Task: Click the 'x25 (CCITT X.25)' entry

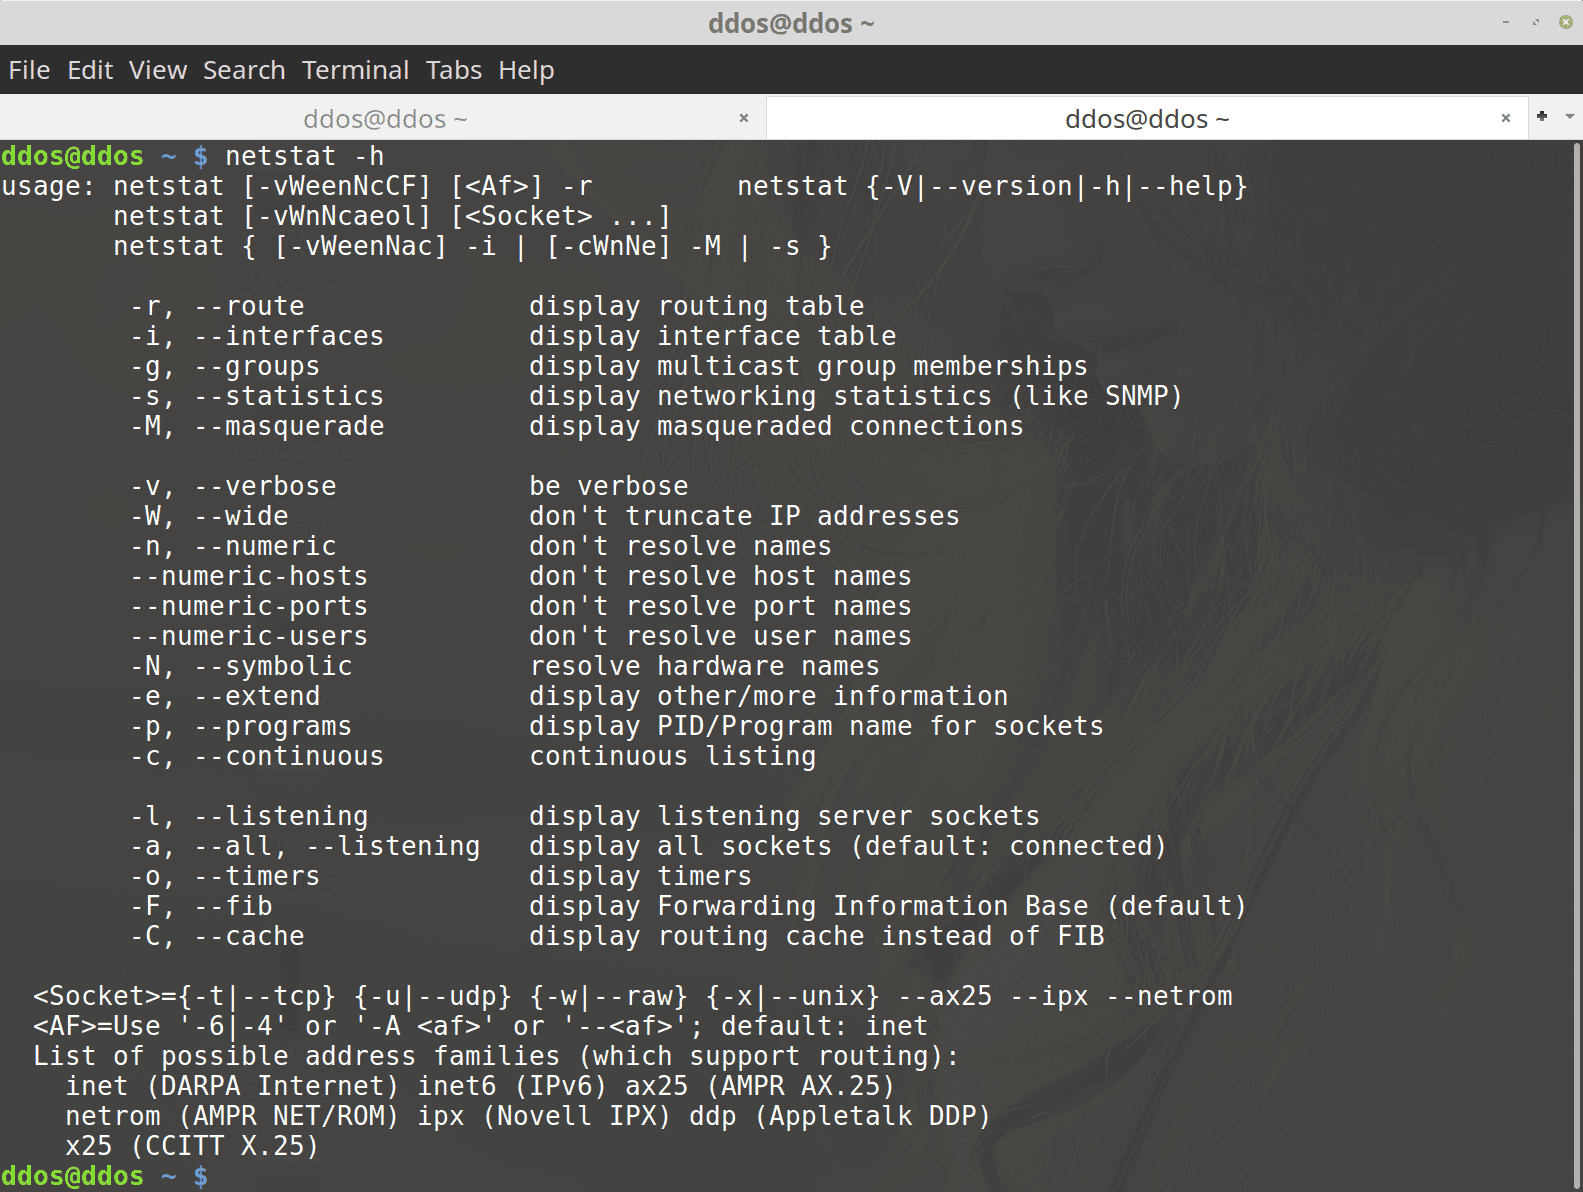Action: tap(193, 1146)
